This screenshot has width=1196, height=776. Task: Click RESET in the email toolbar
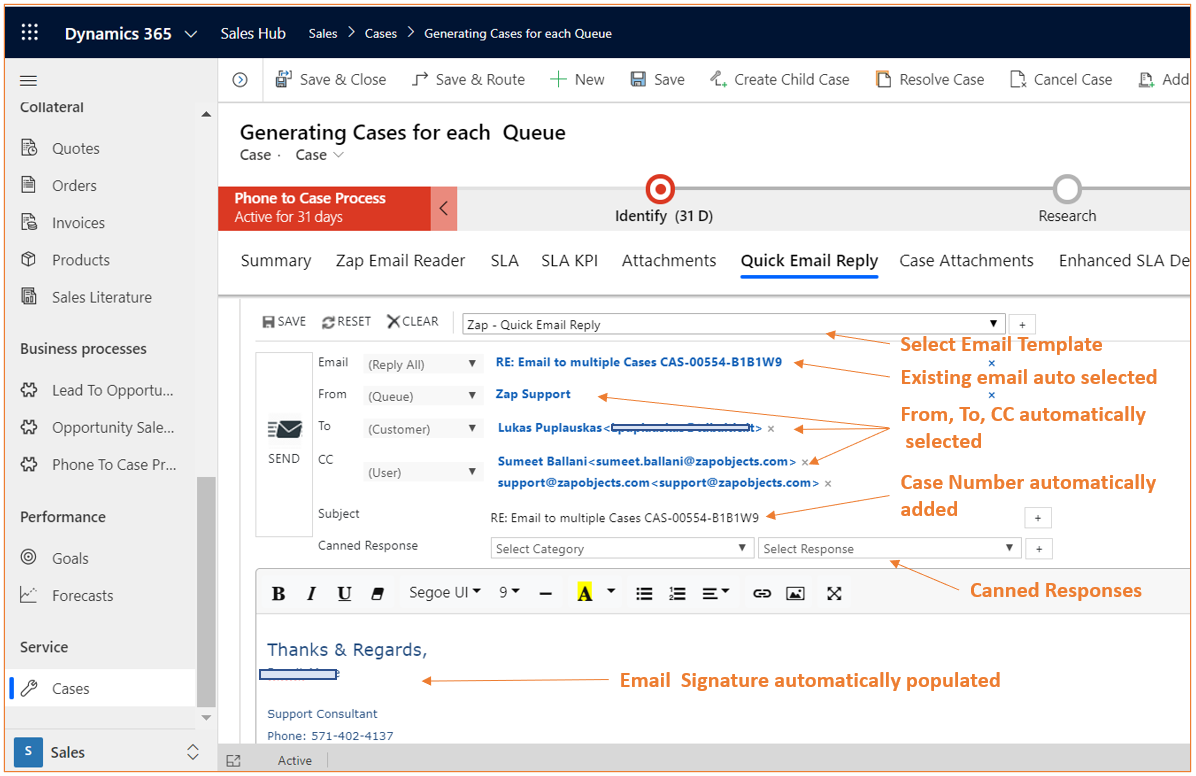click(346, 321)
